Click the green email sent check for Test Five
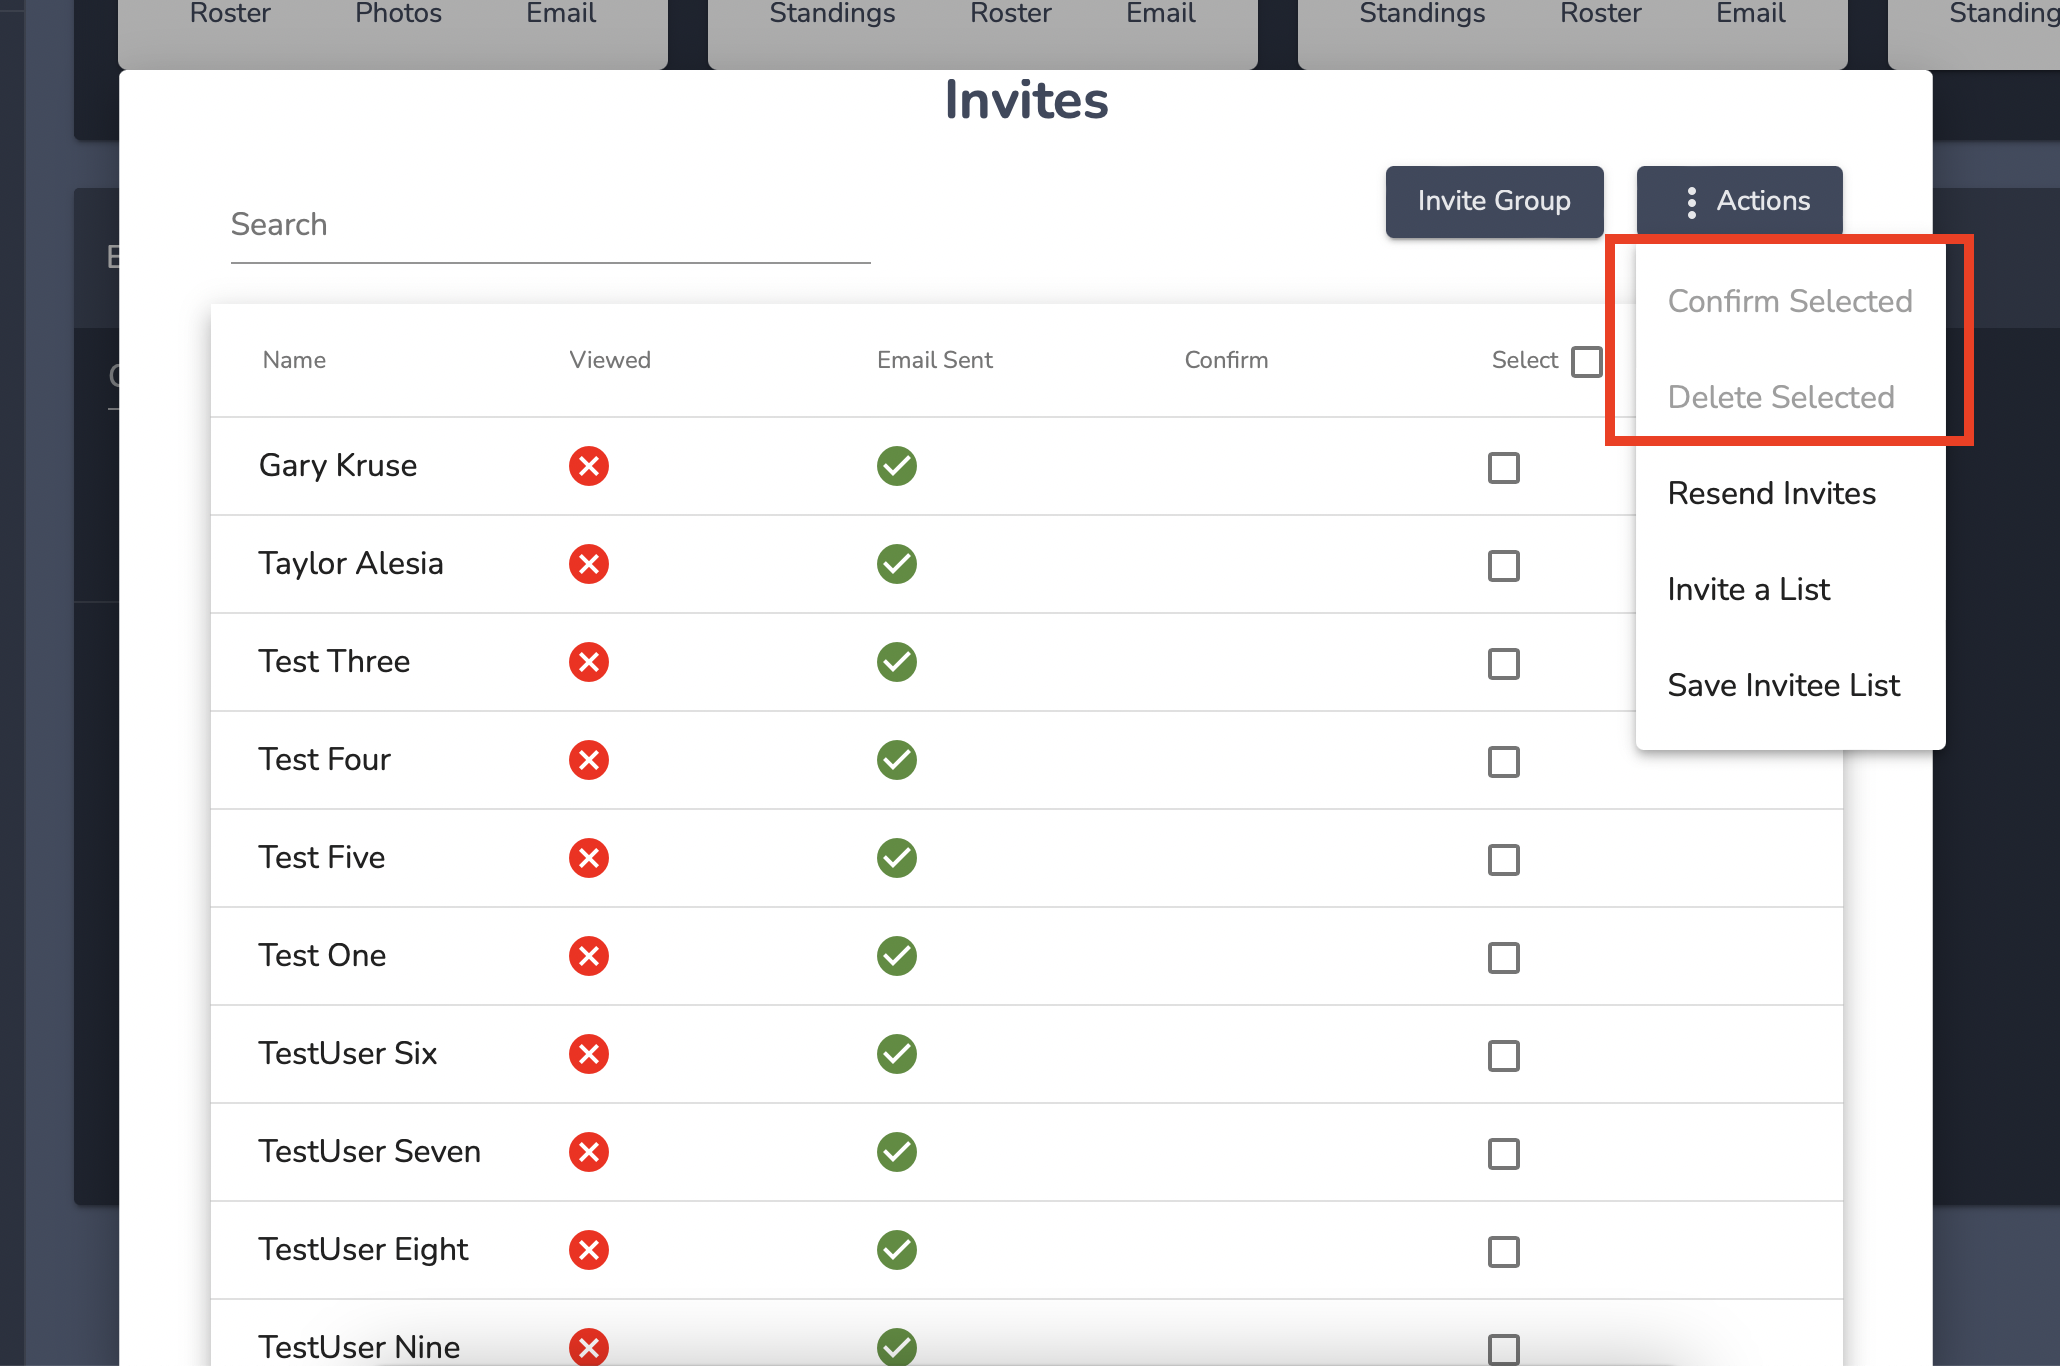This screenshot has width=2060, height=1366. click(x=897, y=858)
